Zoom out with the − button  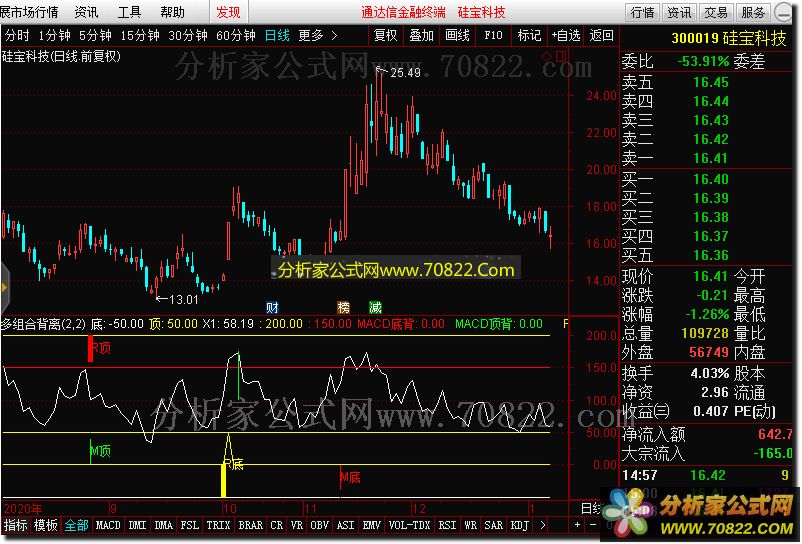593,525
